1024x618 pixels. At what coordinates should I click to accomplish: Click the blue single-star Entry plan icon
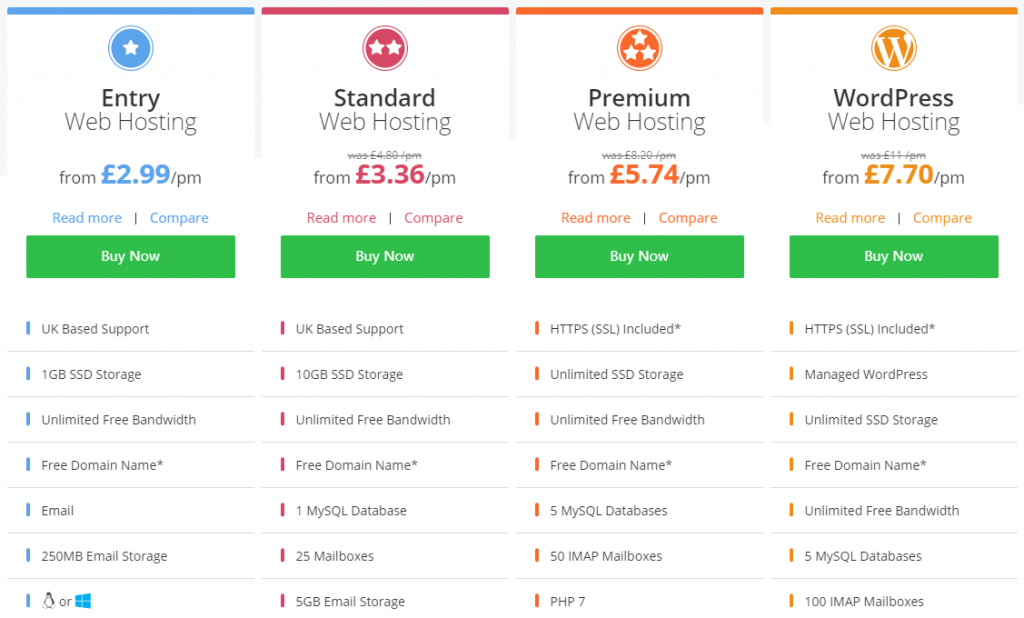(x=131, y=48)
